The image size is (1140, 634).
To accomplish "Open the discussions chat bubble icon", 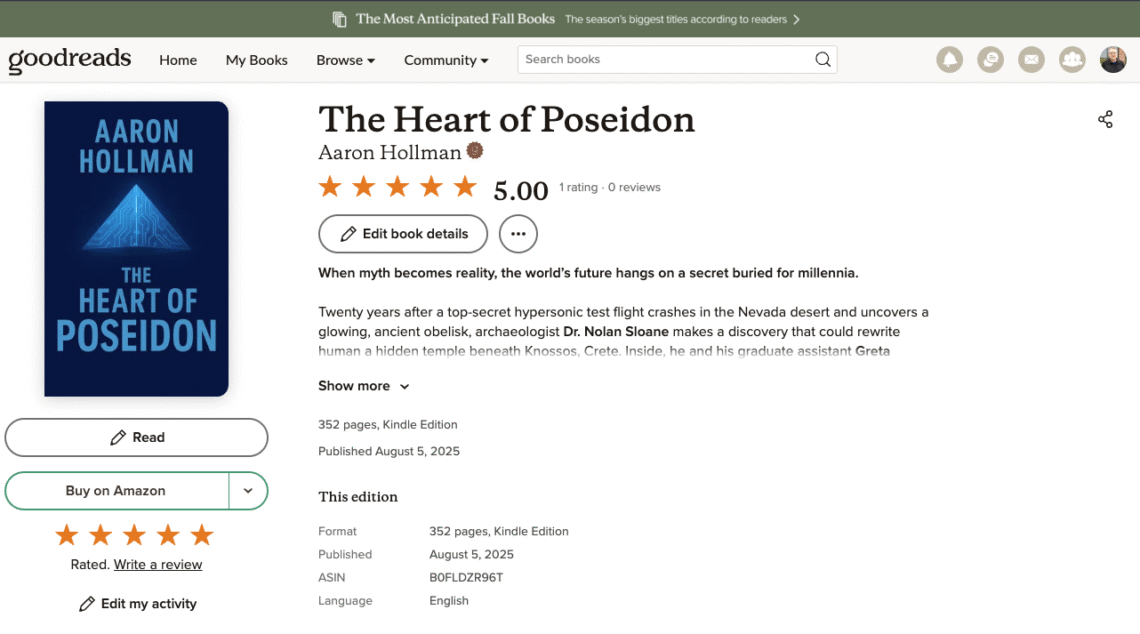I will (990, 60).
